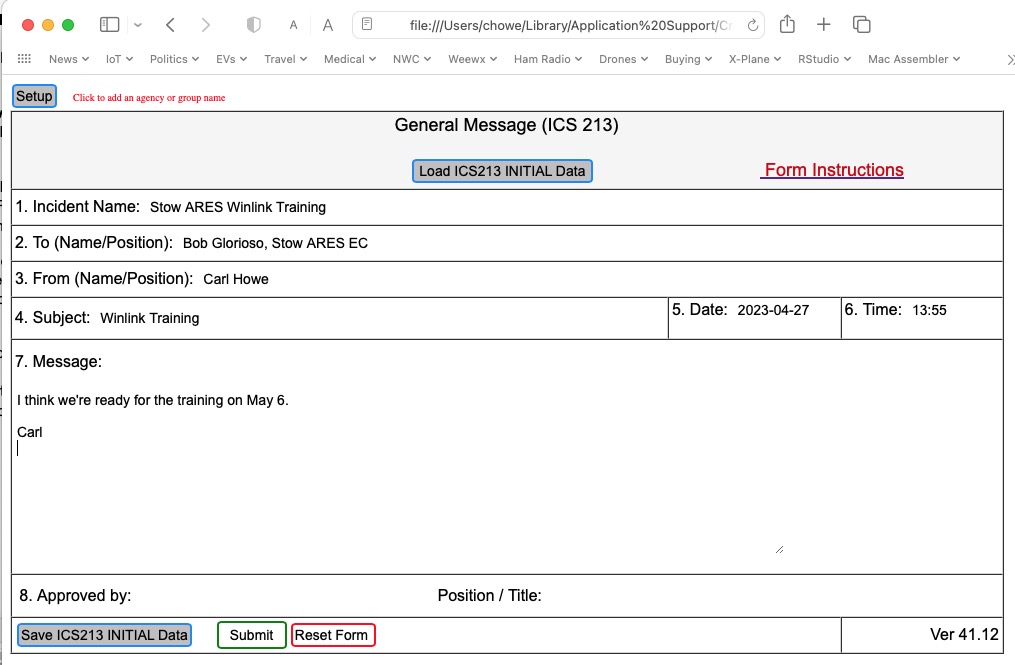Decrease text size with small A
This screenshot has height=665, width=1015.
293,25
